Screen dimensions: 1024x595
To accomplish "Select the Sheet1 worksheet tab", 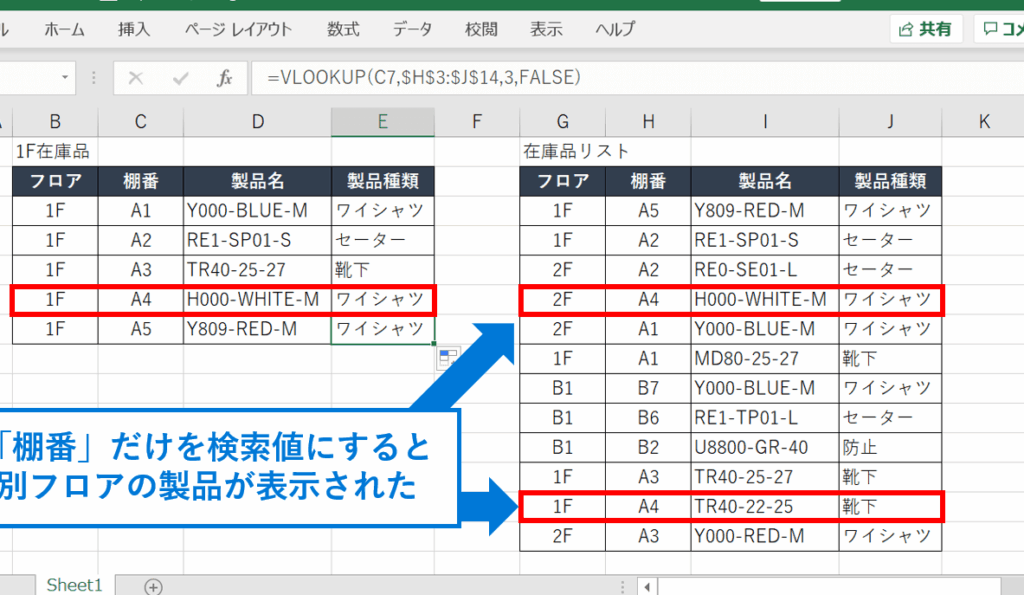I will 74,586.
